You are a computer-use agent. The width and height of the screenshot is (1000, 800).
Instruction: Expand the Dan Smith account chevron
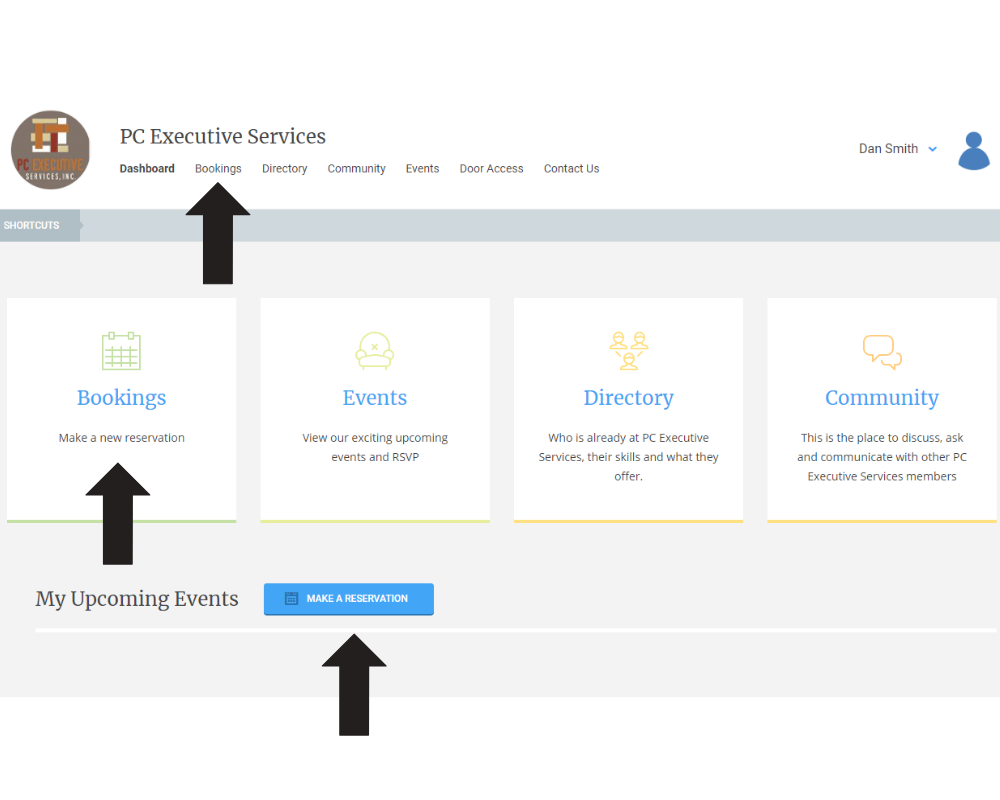[932, 149]
